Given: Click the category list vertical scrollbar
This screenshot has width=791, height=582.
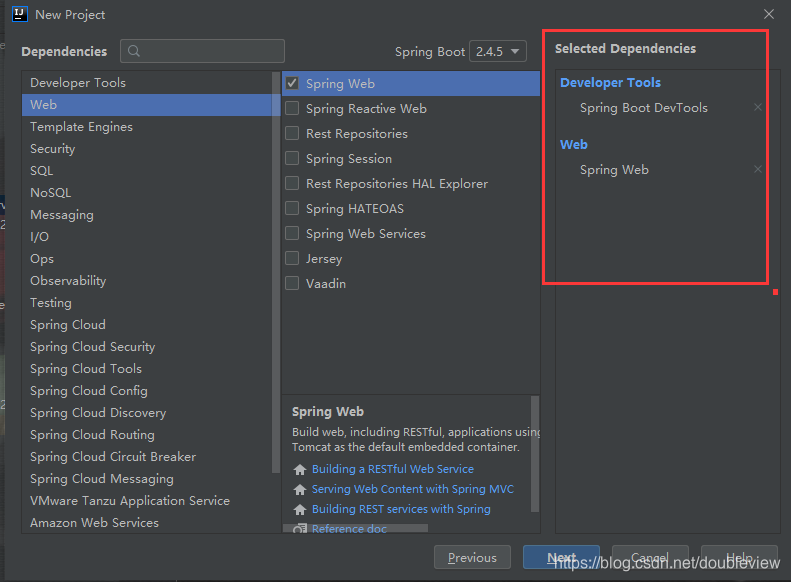Looking at the screenshot, I should pyautogui.click(x=276, y=272).
